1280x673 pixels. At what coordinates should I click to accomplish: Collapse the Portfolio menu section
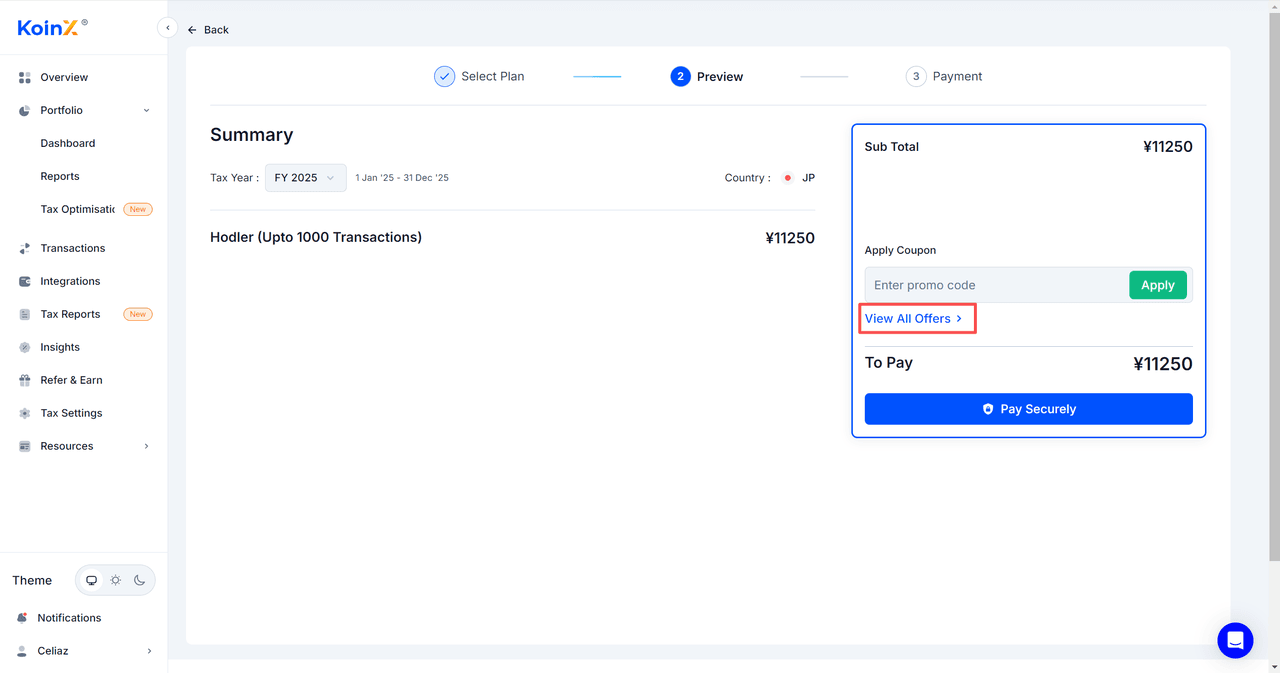pyautogui.click(x=146, y=110)
